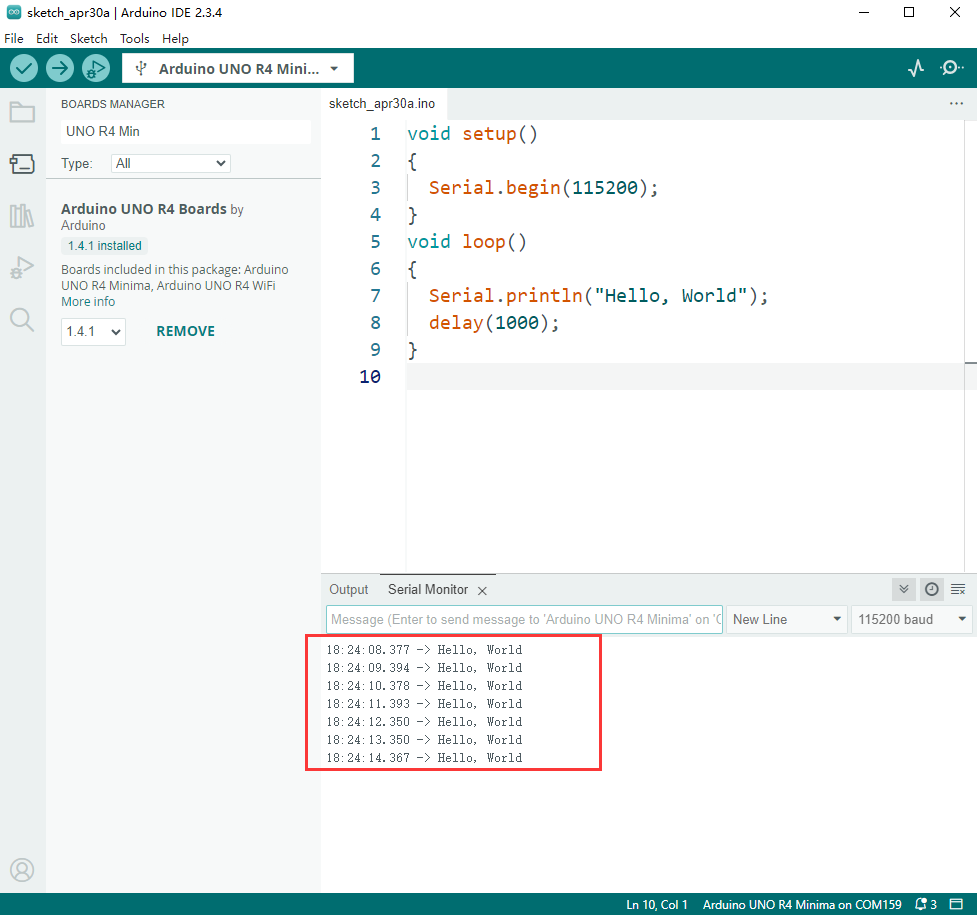Open the editor tab more-options ellipsis
Image resolution: width=977 pixels, height=915 pixels.
(956, 103)
